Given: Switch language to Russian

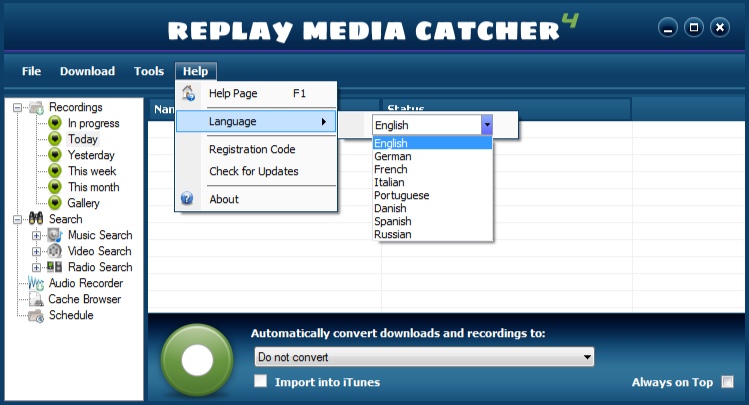Looking at the screenshot, I should [432, 234].
